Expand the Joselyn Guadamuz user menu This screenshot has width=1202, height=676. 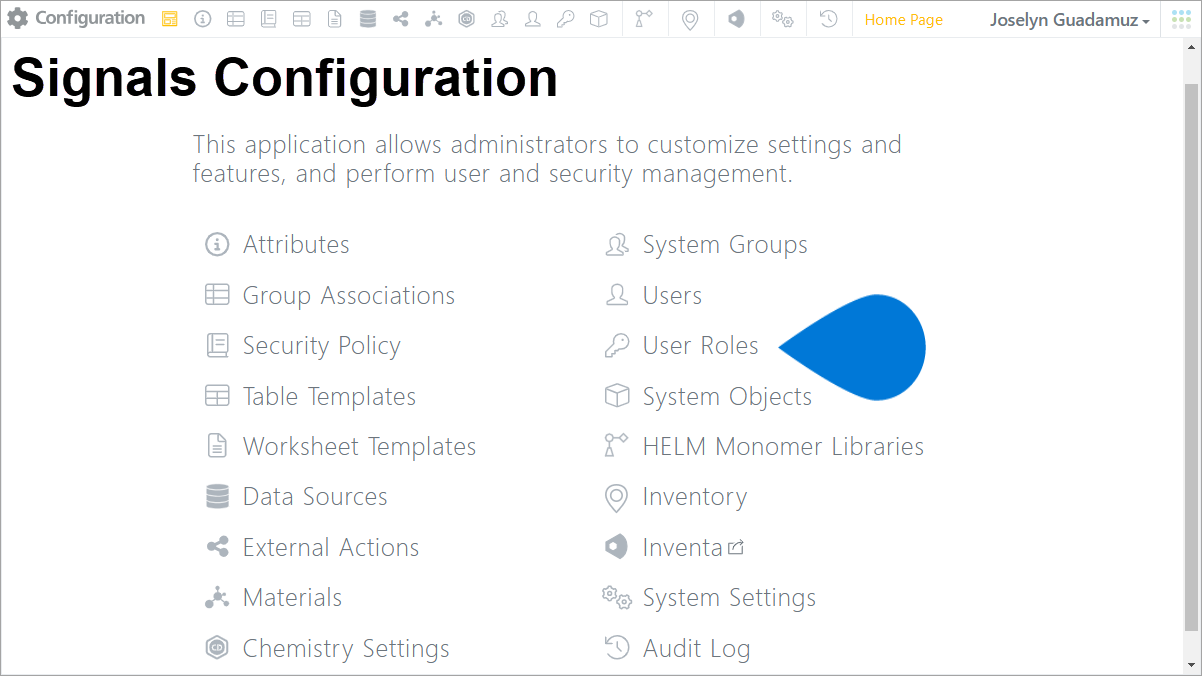[x=1069, y=20]
